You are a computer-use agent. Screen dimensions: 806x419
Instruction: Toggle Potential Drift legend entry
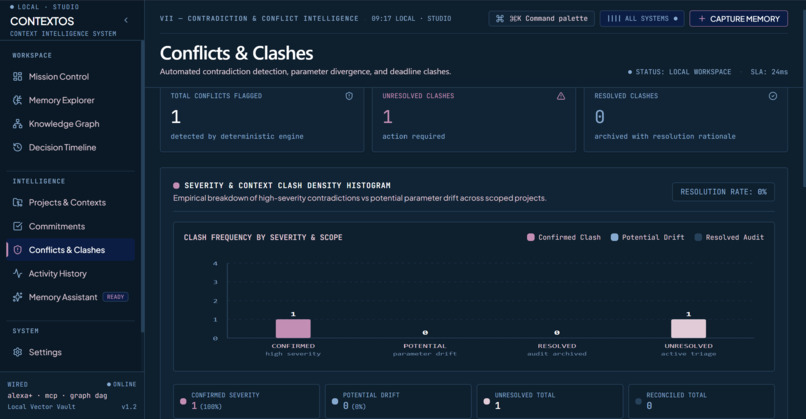[x=647, y=238]
